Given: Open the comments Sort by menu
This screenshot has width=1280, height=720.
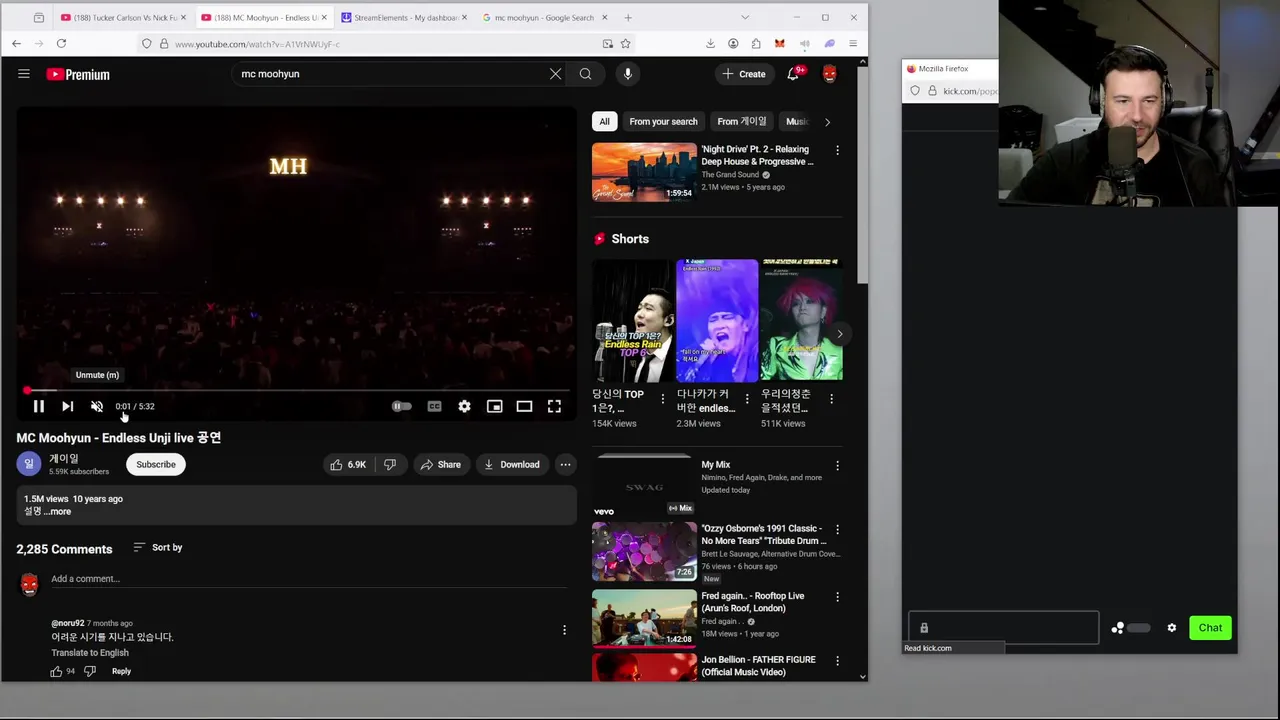Looking at the screenshot, I should pyautogui.click(x=157, y=547).
